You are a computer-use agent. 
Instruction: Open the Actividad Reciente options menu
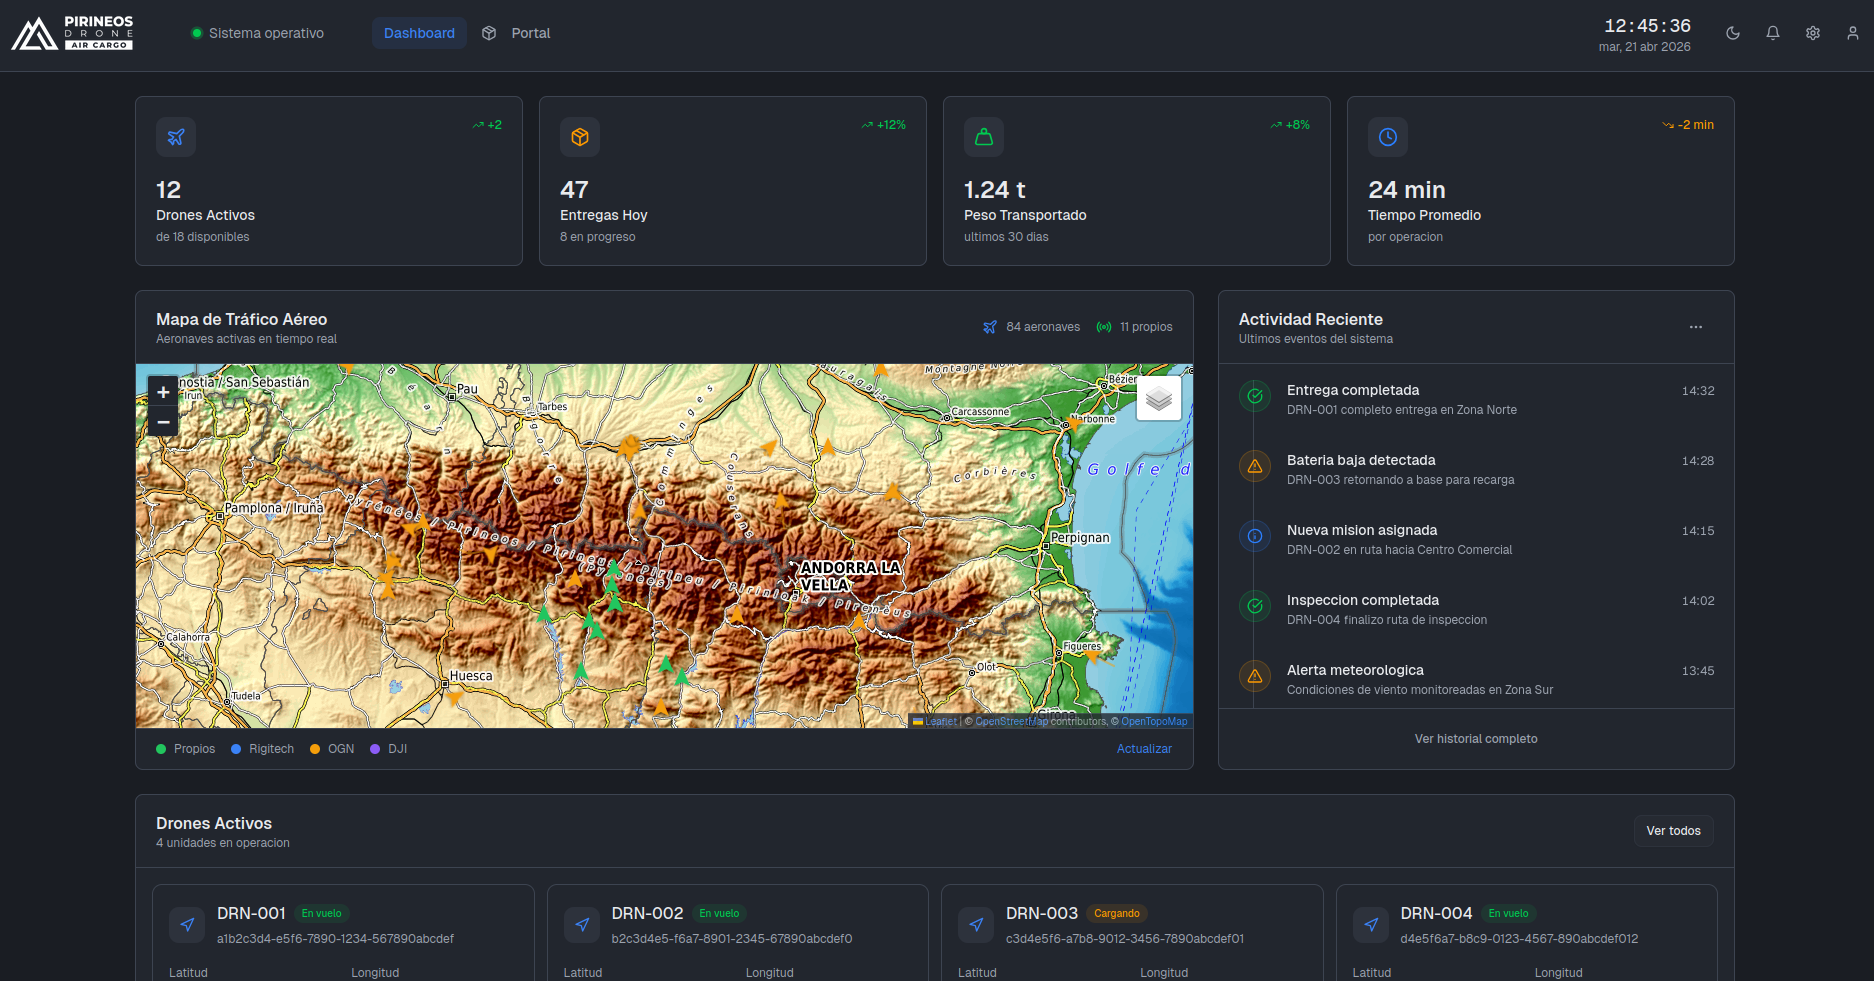point(1696,327)
